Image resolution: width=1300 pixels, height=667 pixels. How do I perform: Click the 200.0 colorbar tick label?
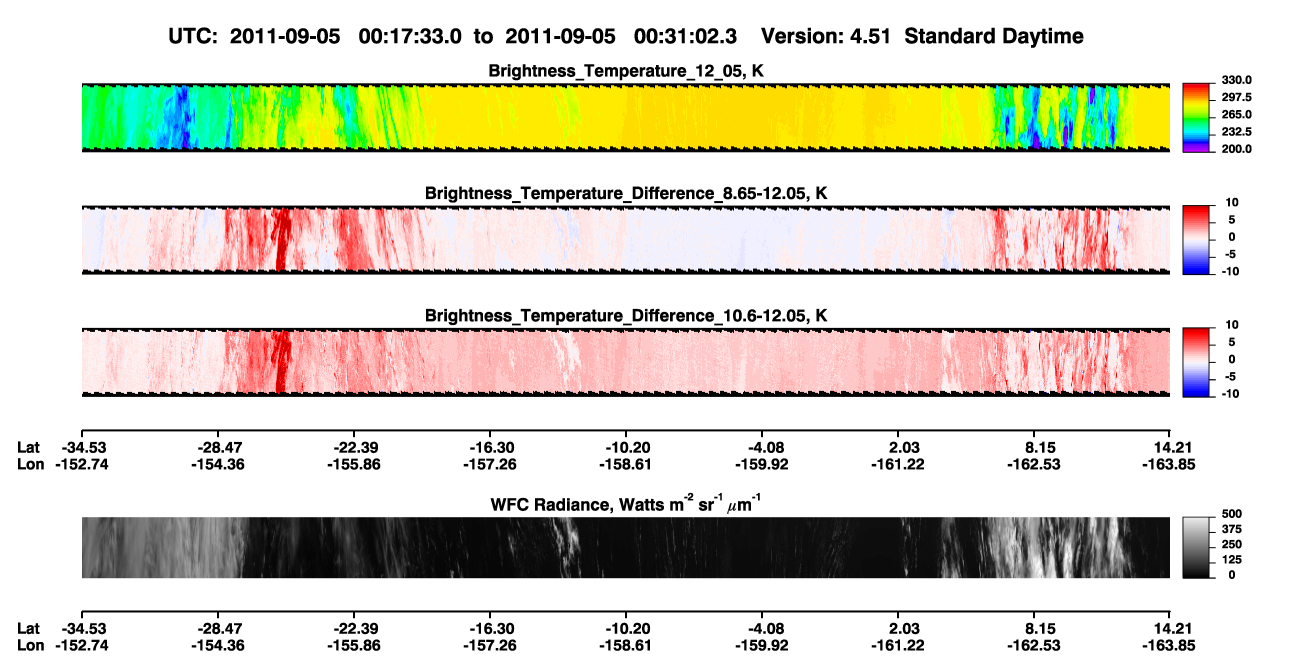1236,149
